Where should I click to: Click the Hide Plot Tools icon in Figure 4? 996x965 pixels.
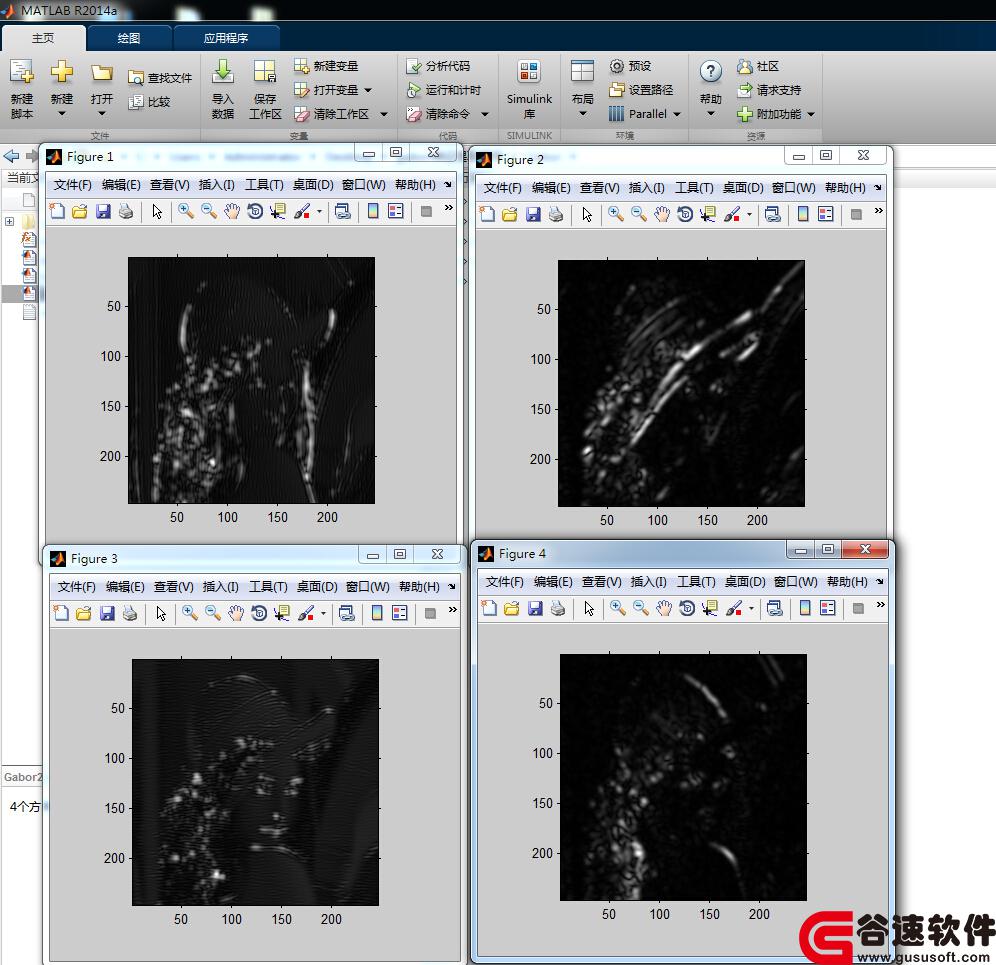858,608
